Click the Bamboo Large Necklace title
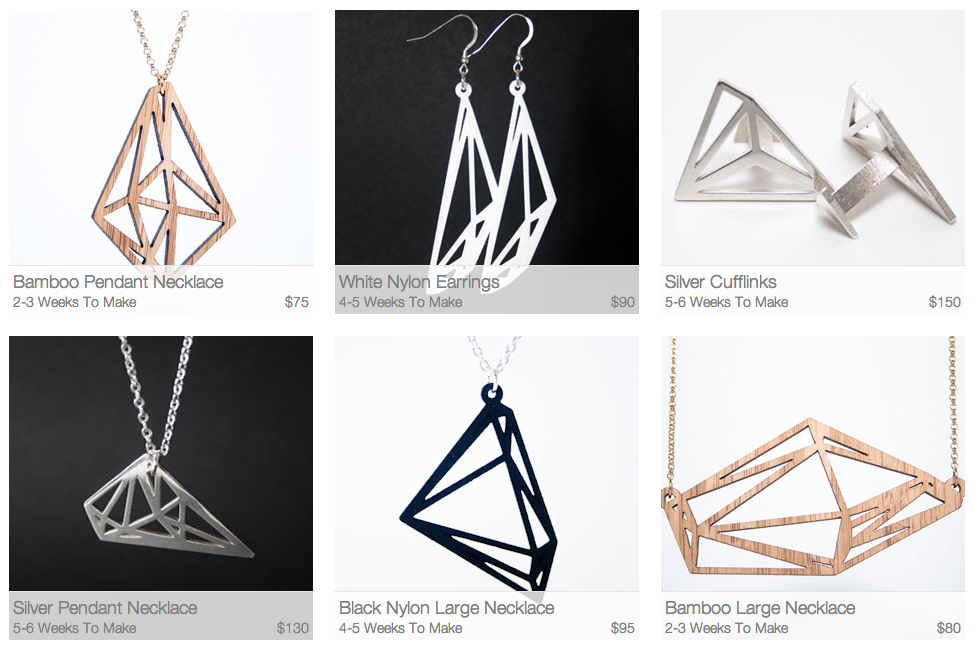Viewport: 974px width, 645px height. coord(760,608)
